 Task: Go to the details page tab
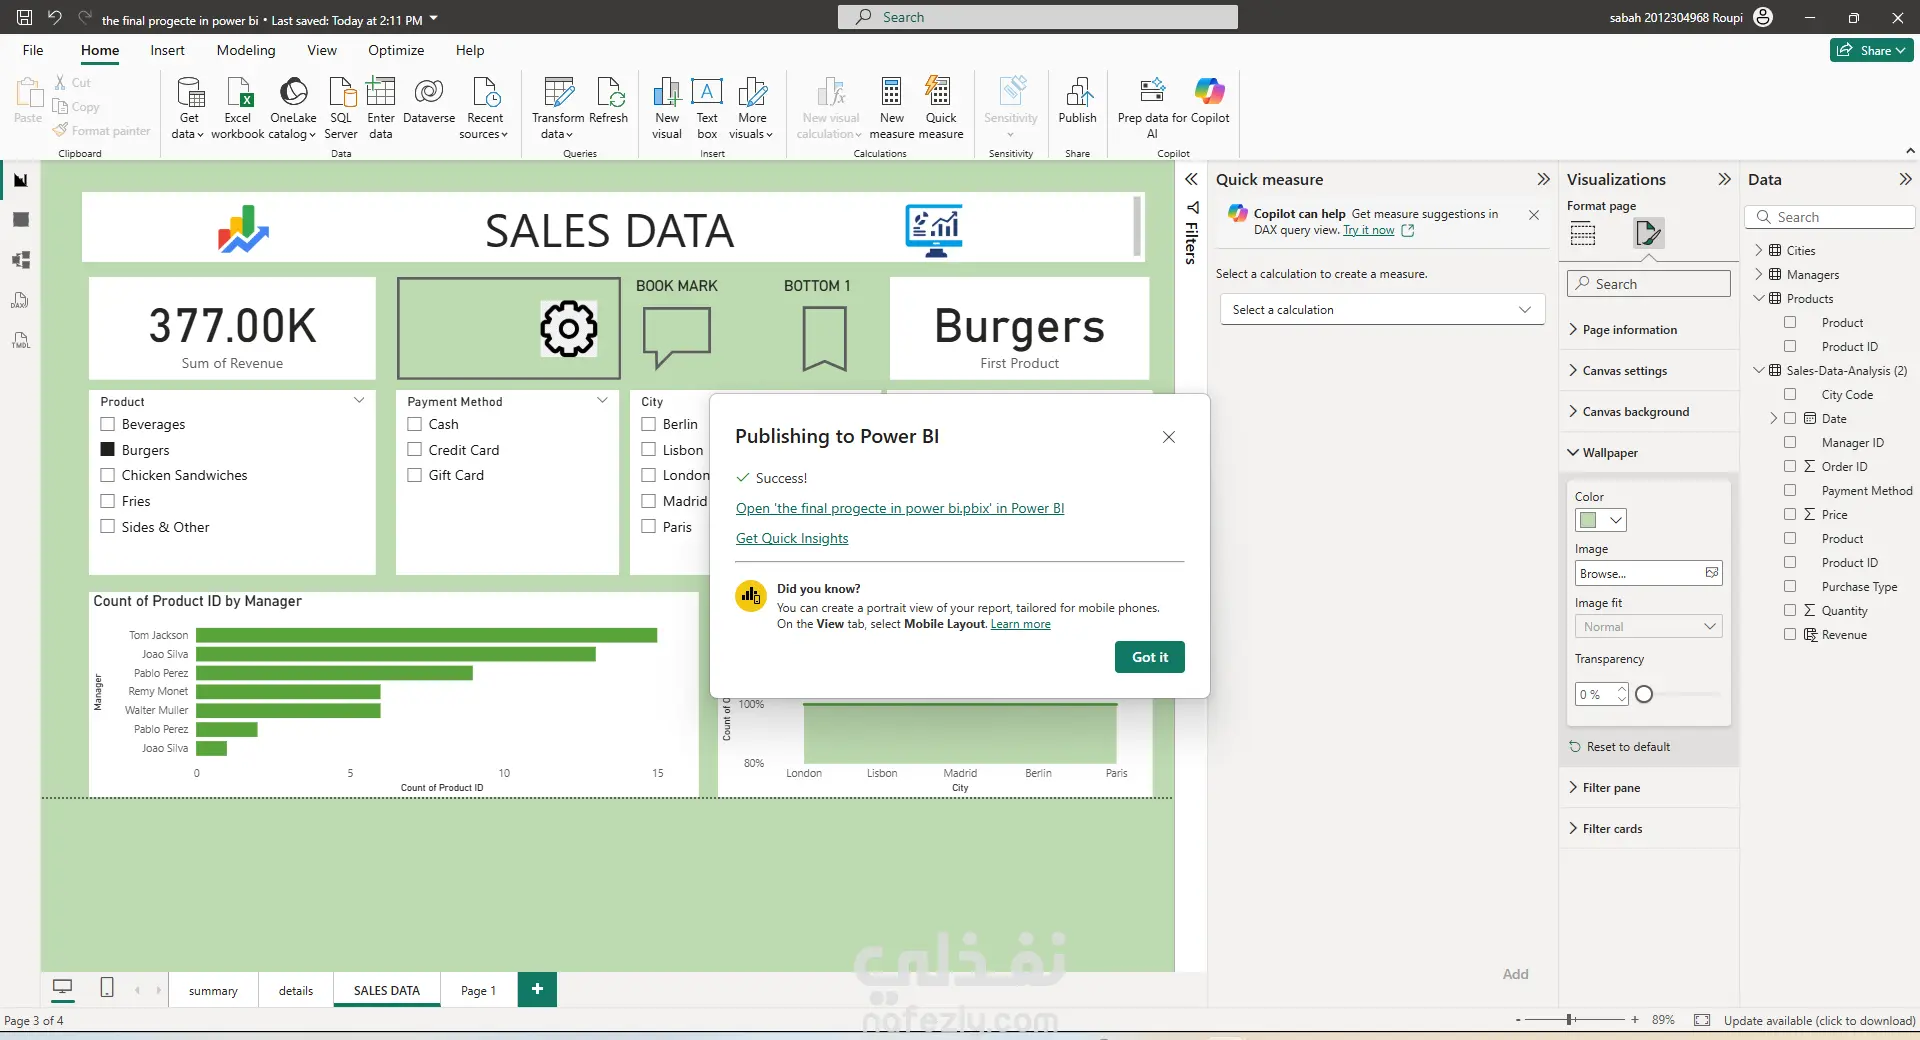[296, 990]
